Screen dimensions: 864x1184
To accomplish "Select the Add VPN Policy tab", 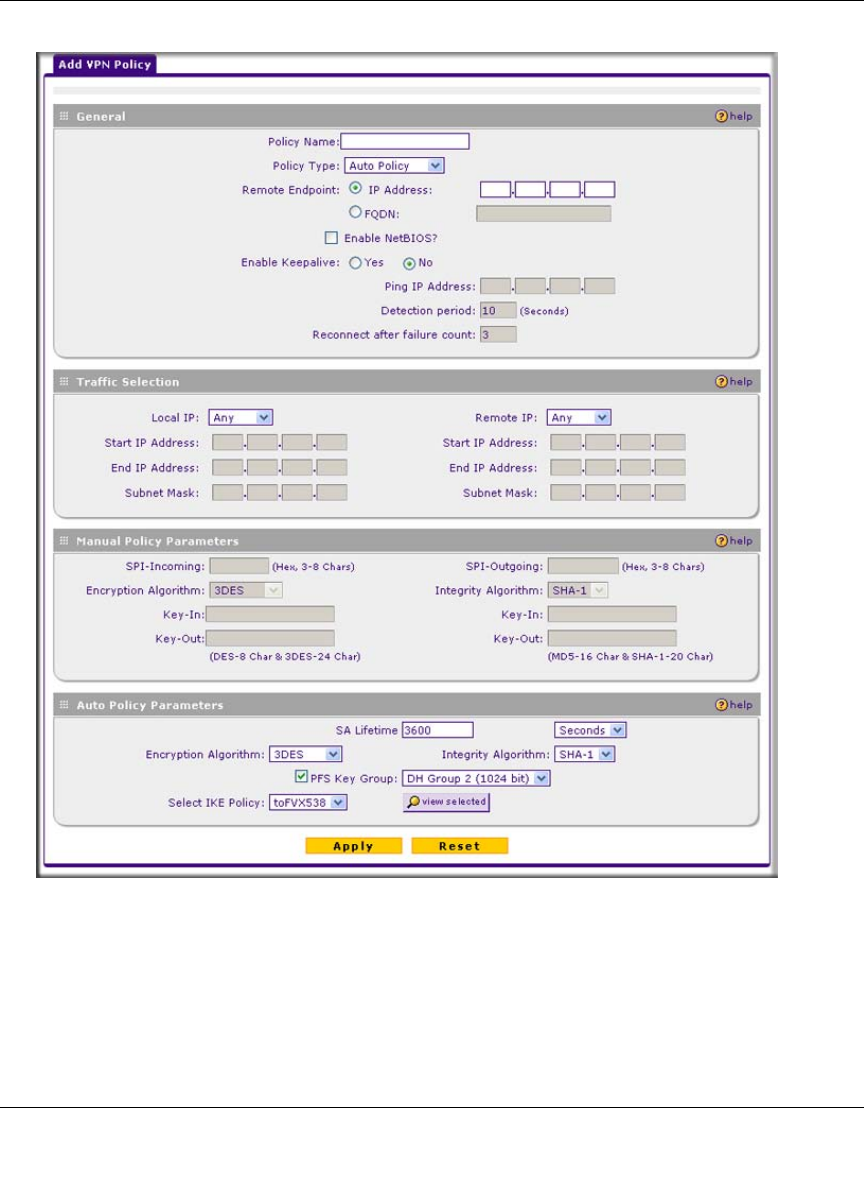I will click(105, 64).
